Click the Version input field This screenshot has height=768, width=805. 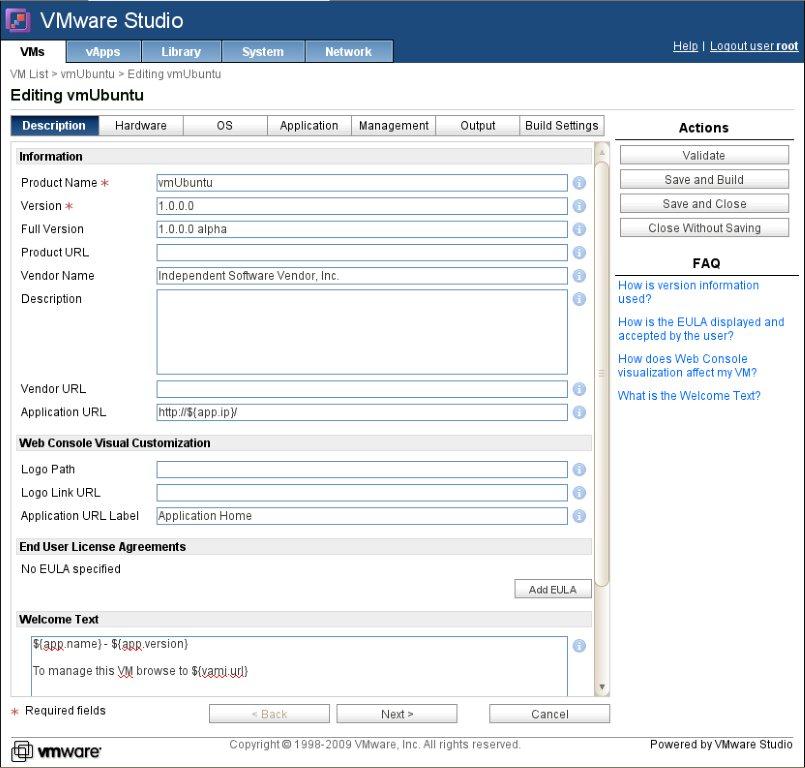[x=362, y=206]
